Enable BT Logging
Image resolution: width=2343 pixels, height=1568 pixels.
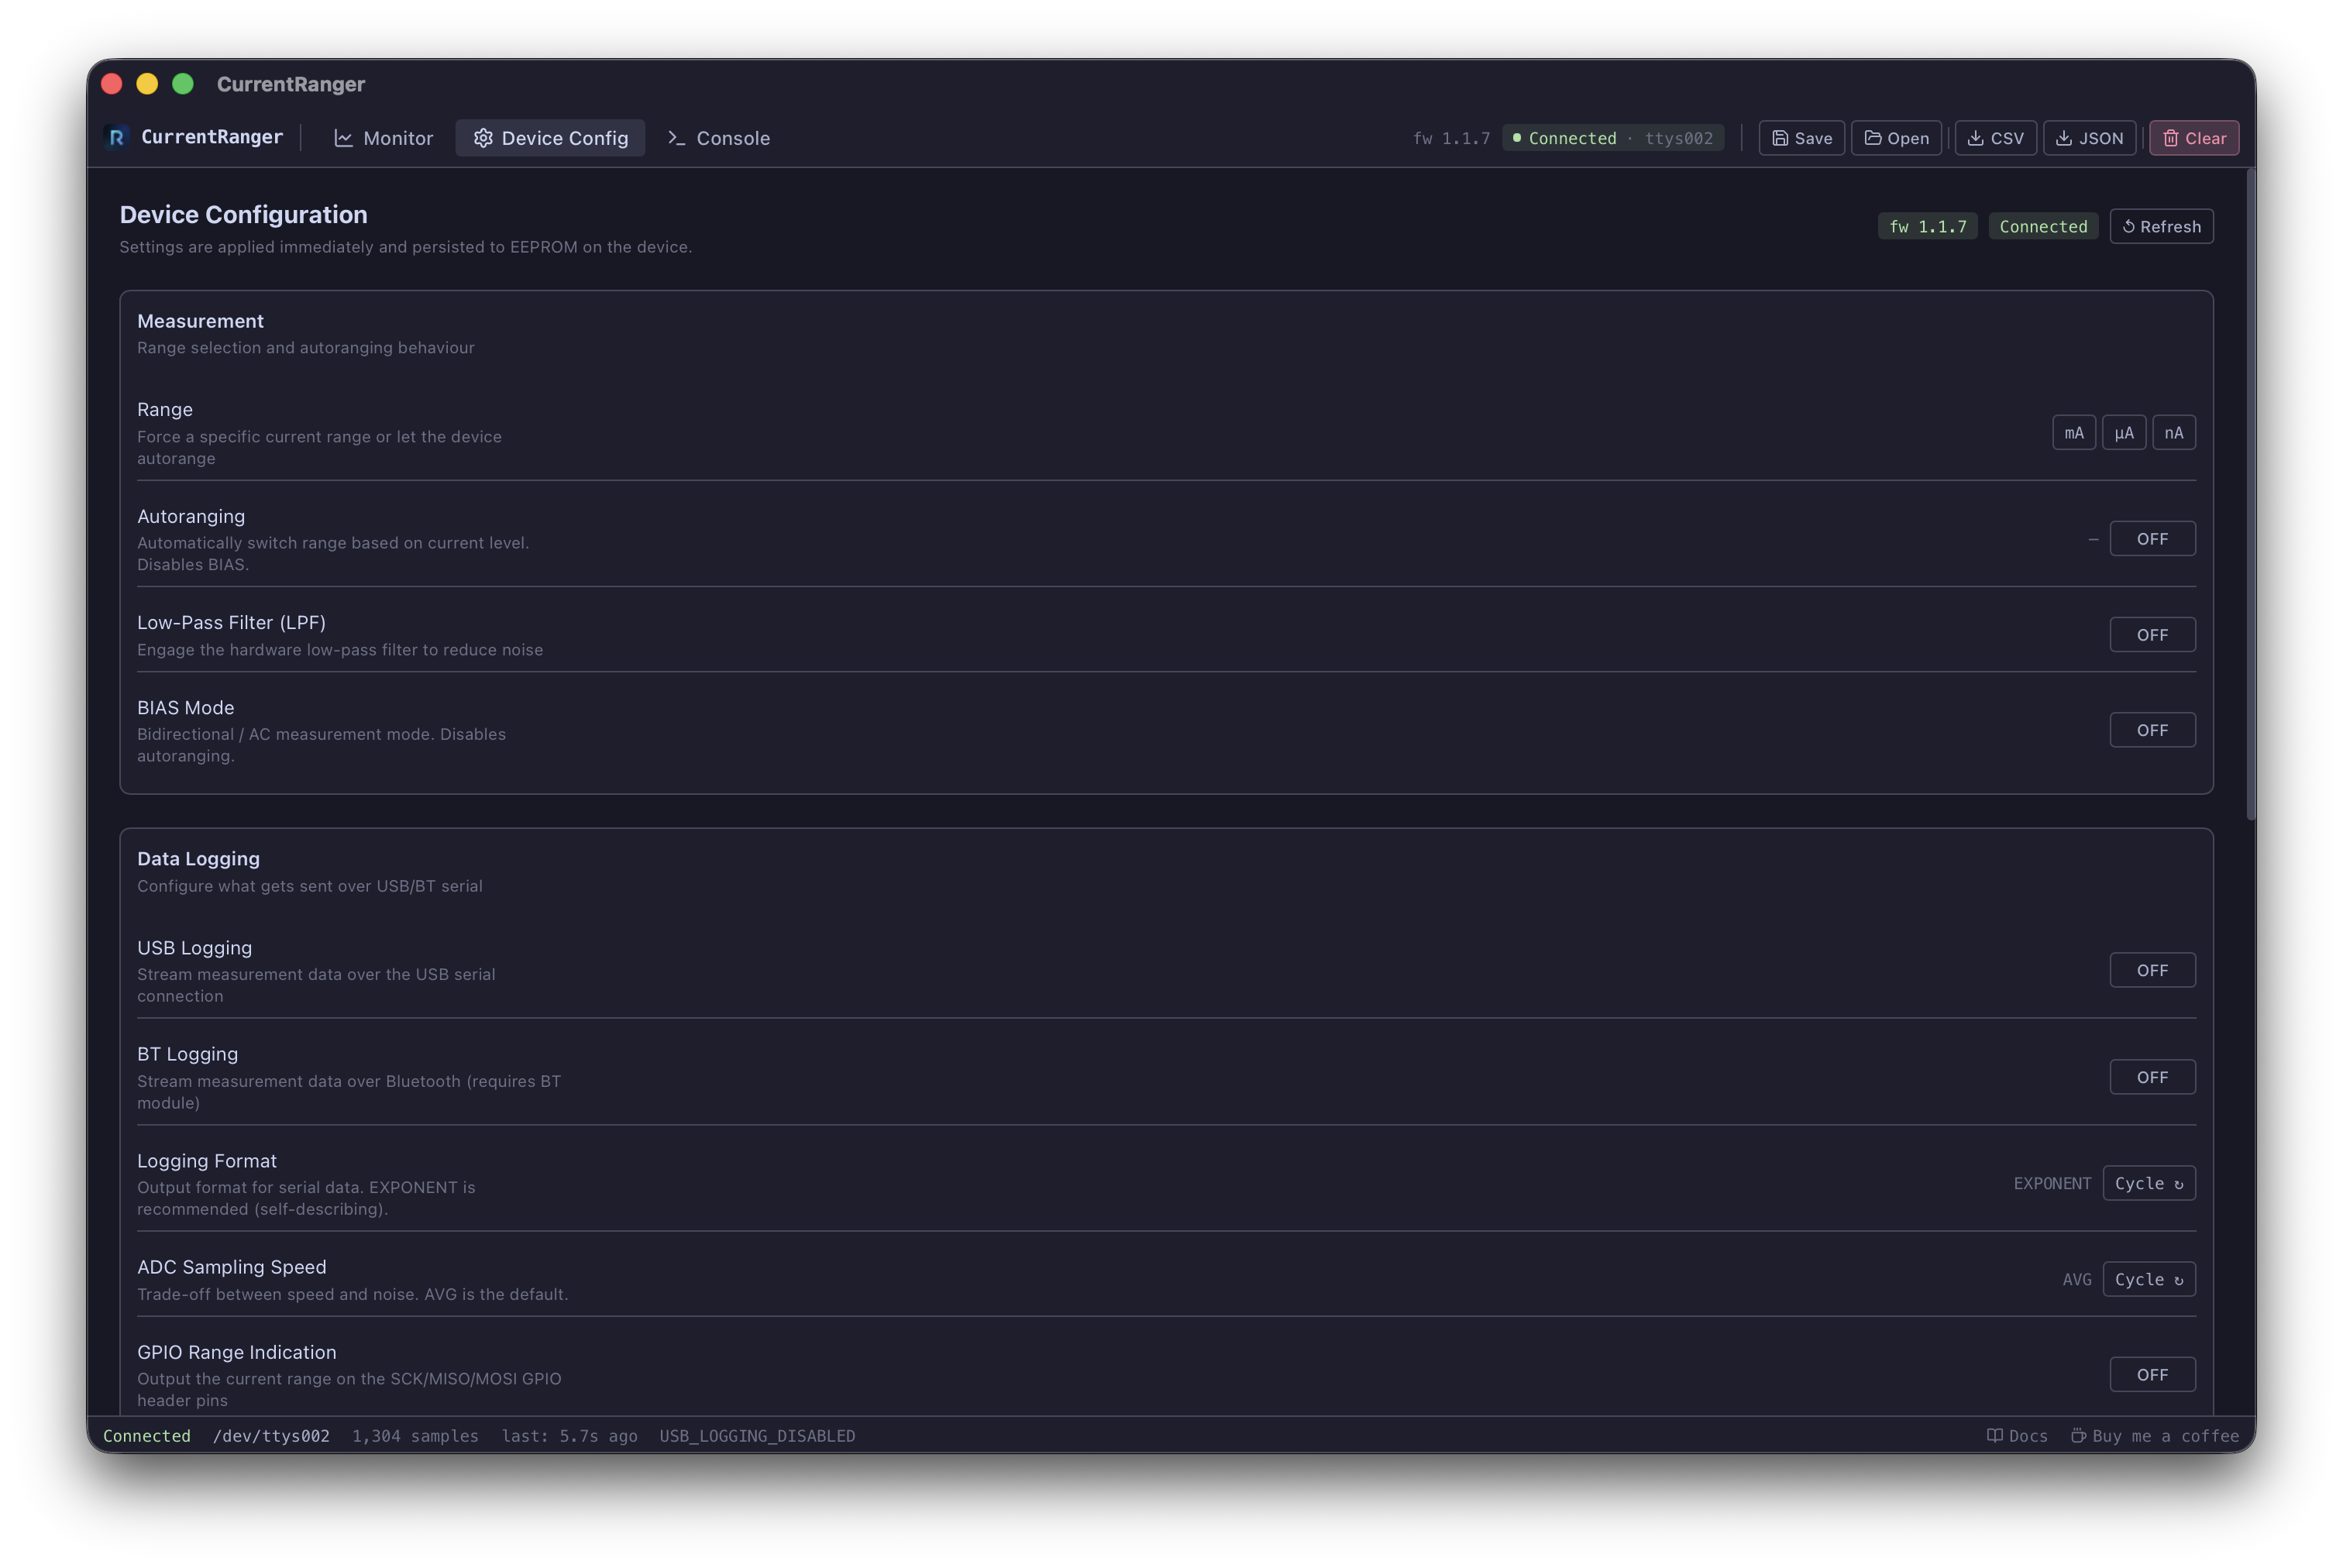pos(2152,1076)
